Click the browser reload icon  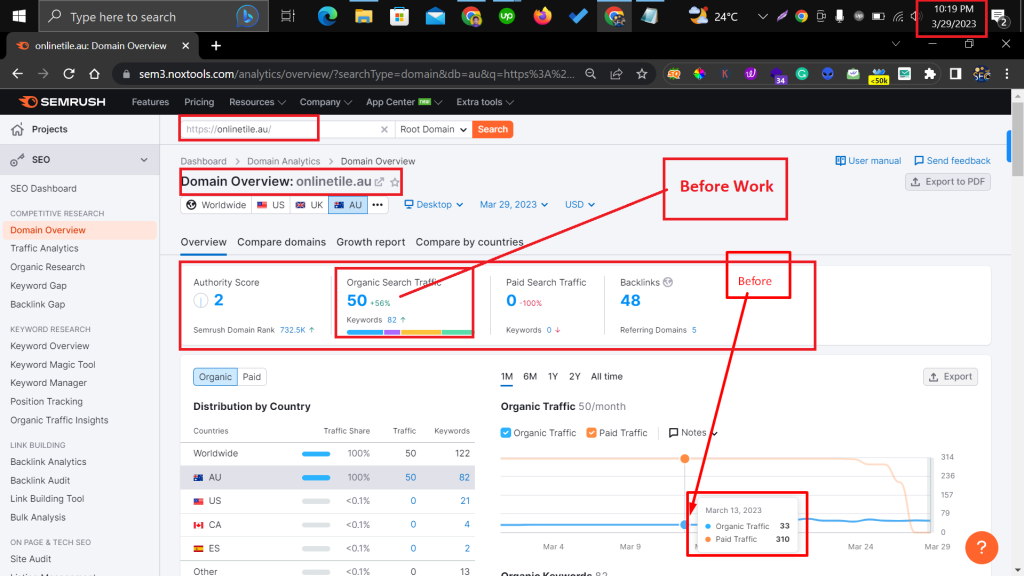pos(68,74)
